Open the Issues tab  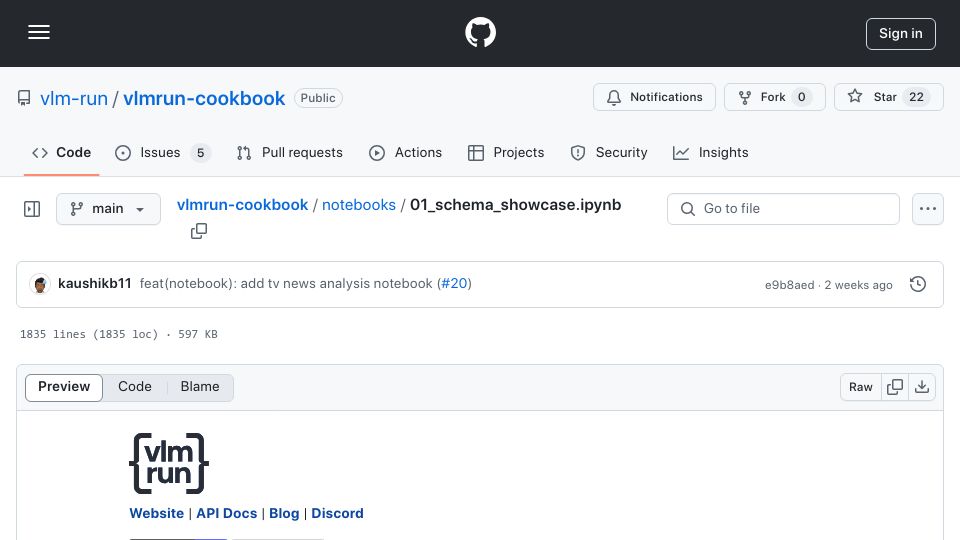[x=163, y=152]
